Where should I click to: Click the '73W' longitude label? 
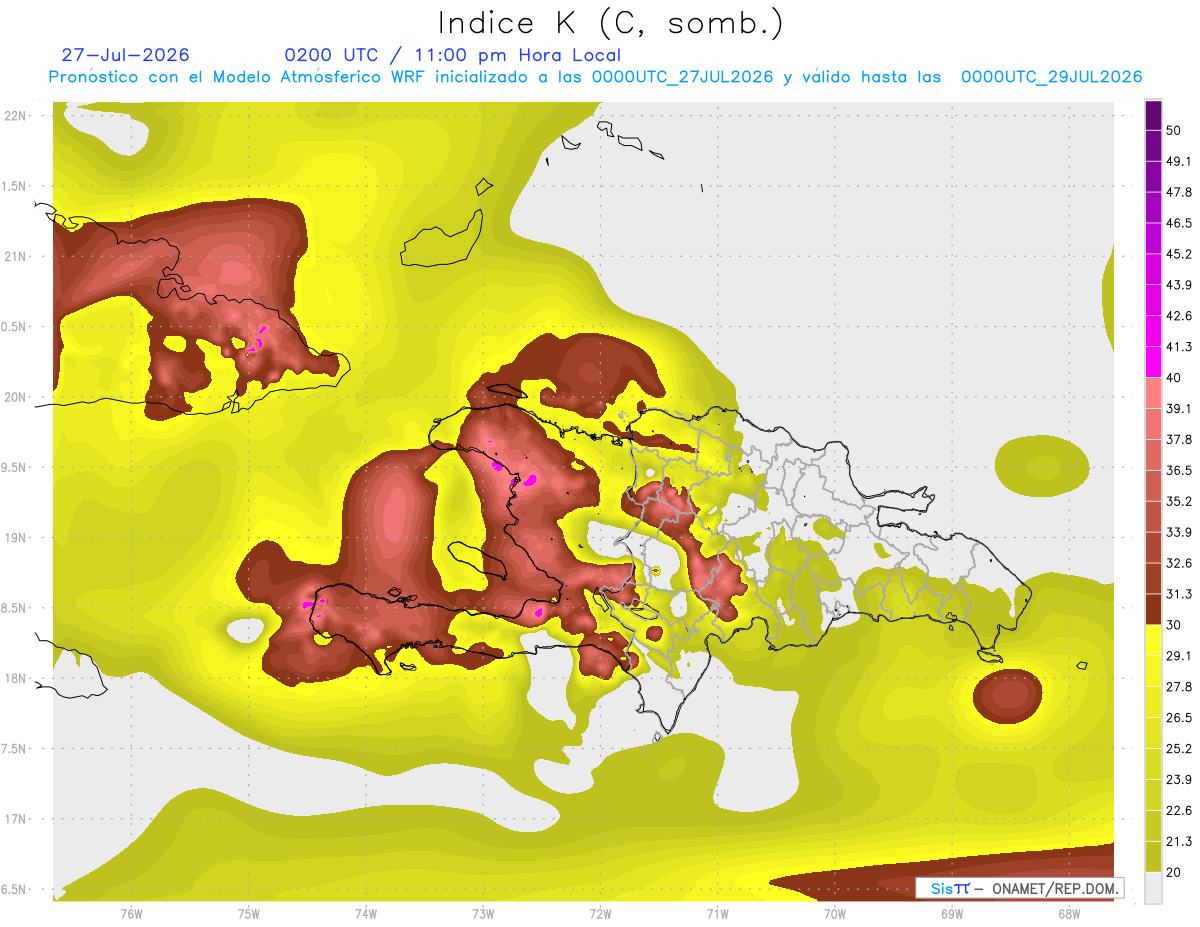click(483, 914)
